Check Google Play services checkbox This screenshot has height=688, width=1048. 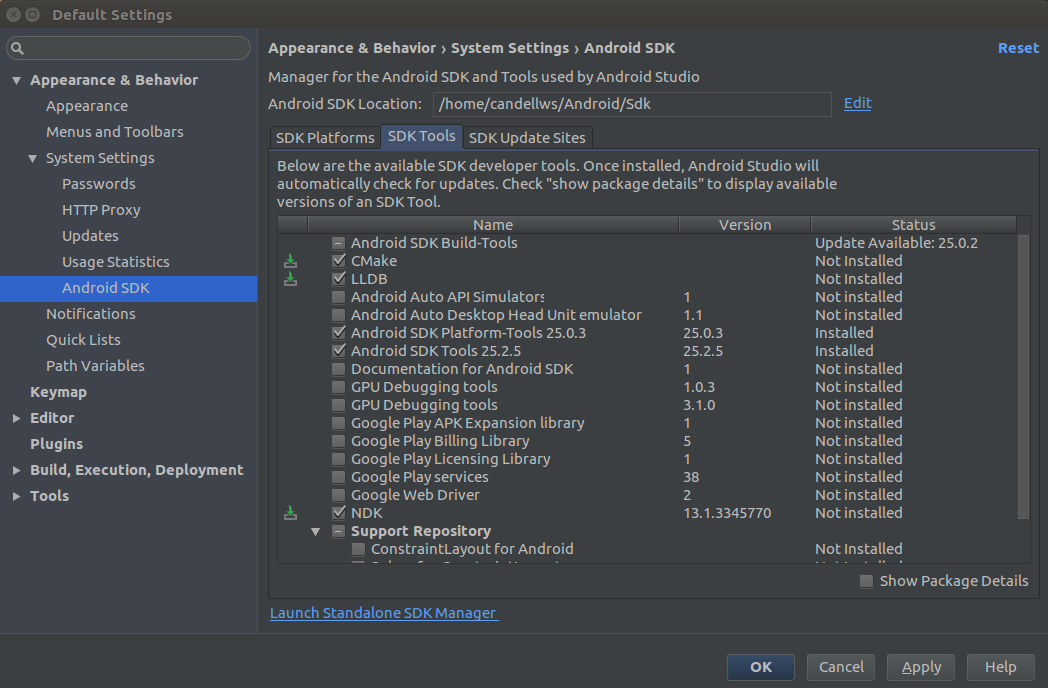point(339,477)
